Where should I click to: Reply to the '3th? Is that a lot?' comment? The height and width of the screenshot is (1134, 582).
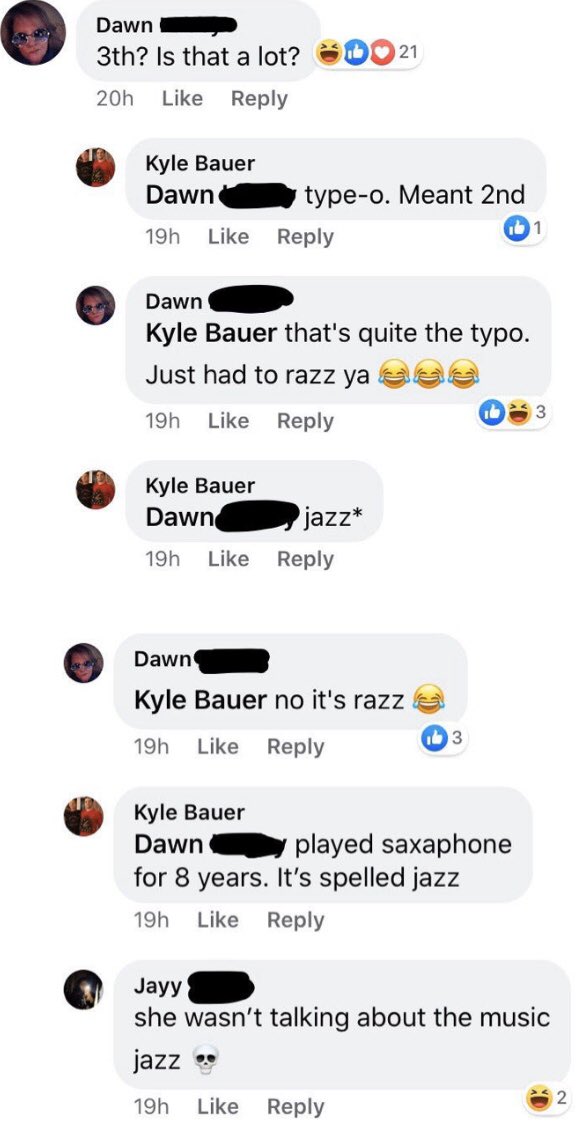pos(259,98)
